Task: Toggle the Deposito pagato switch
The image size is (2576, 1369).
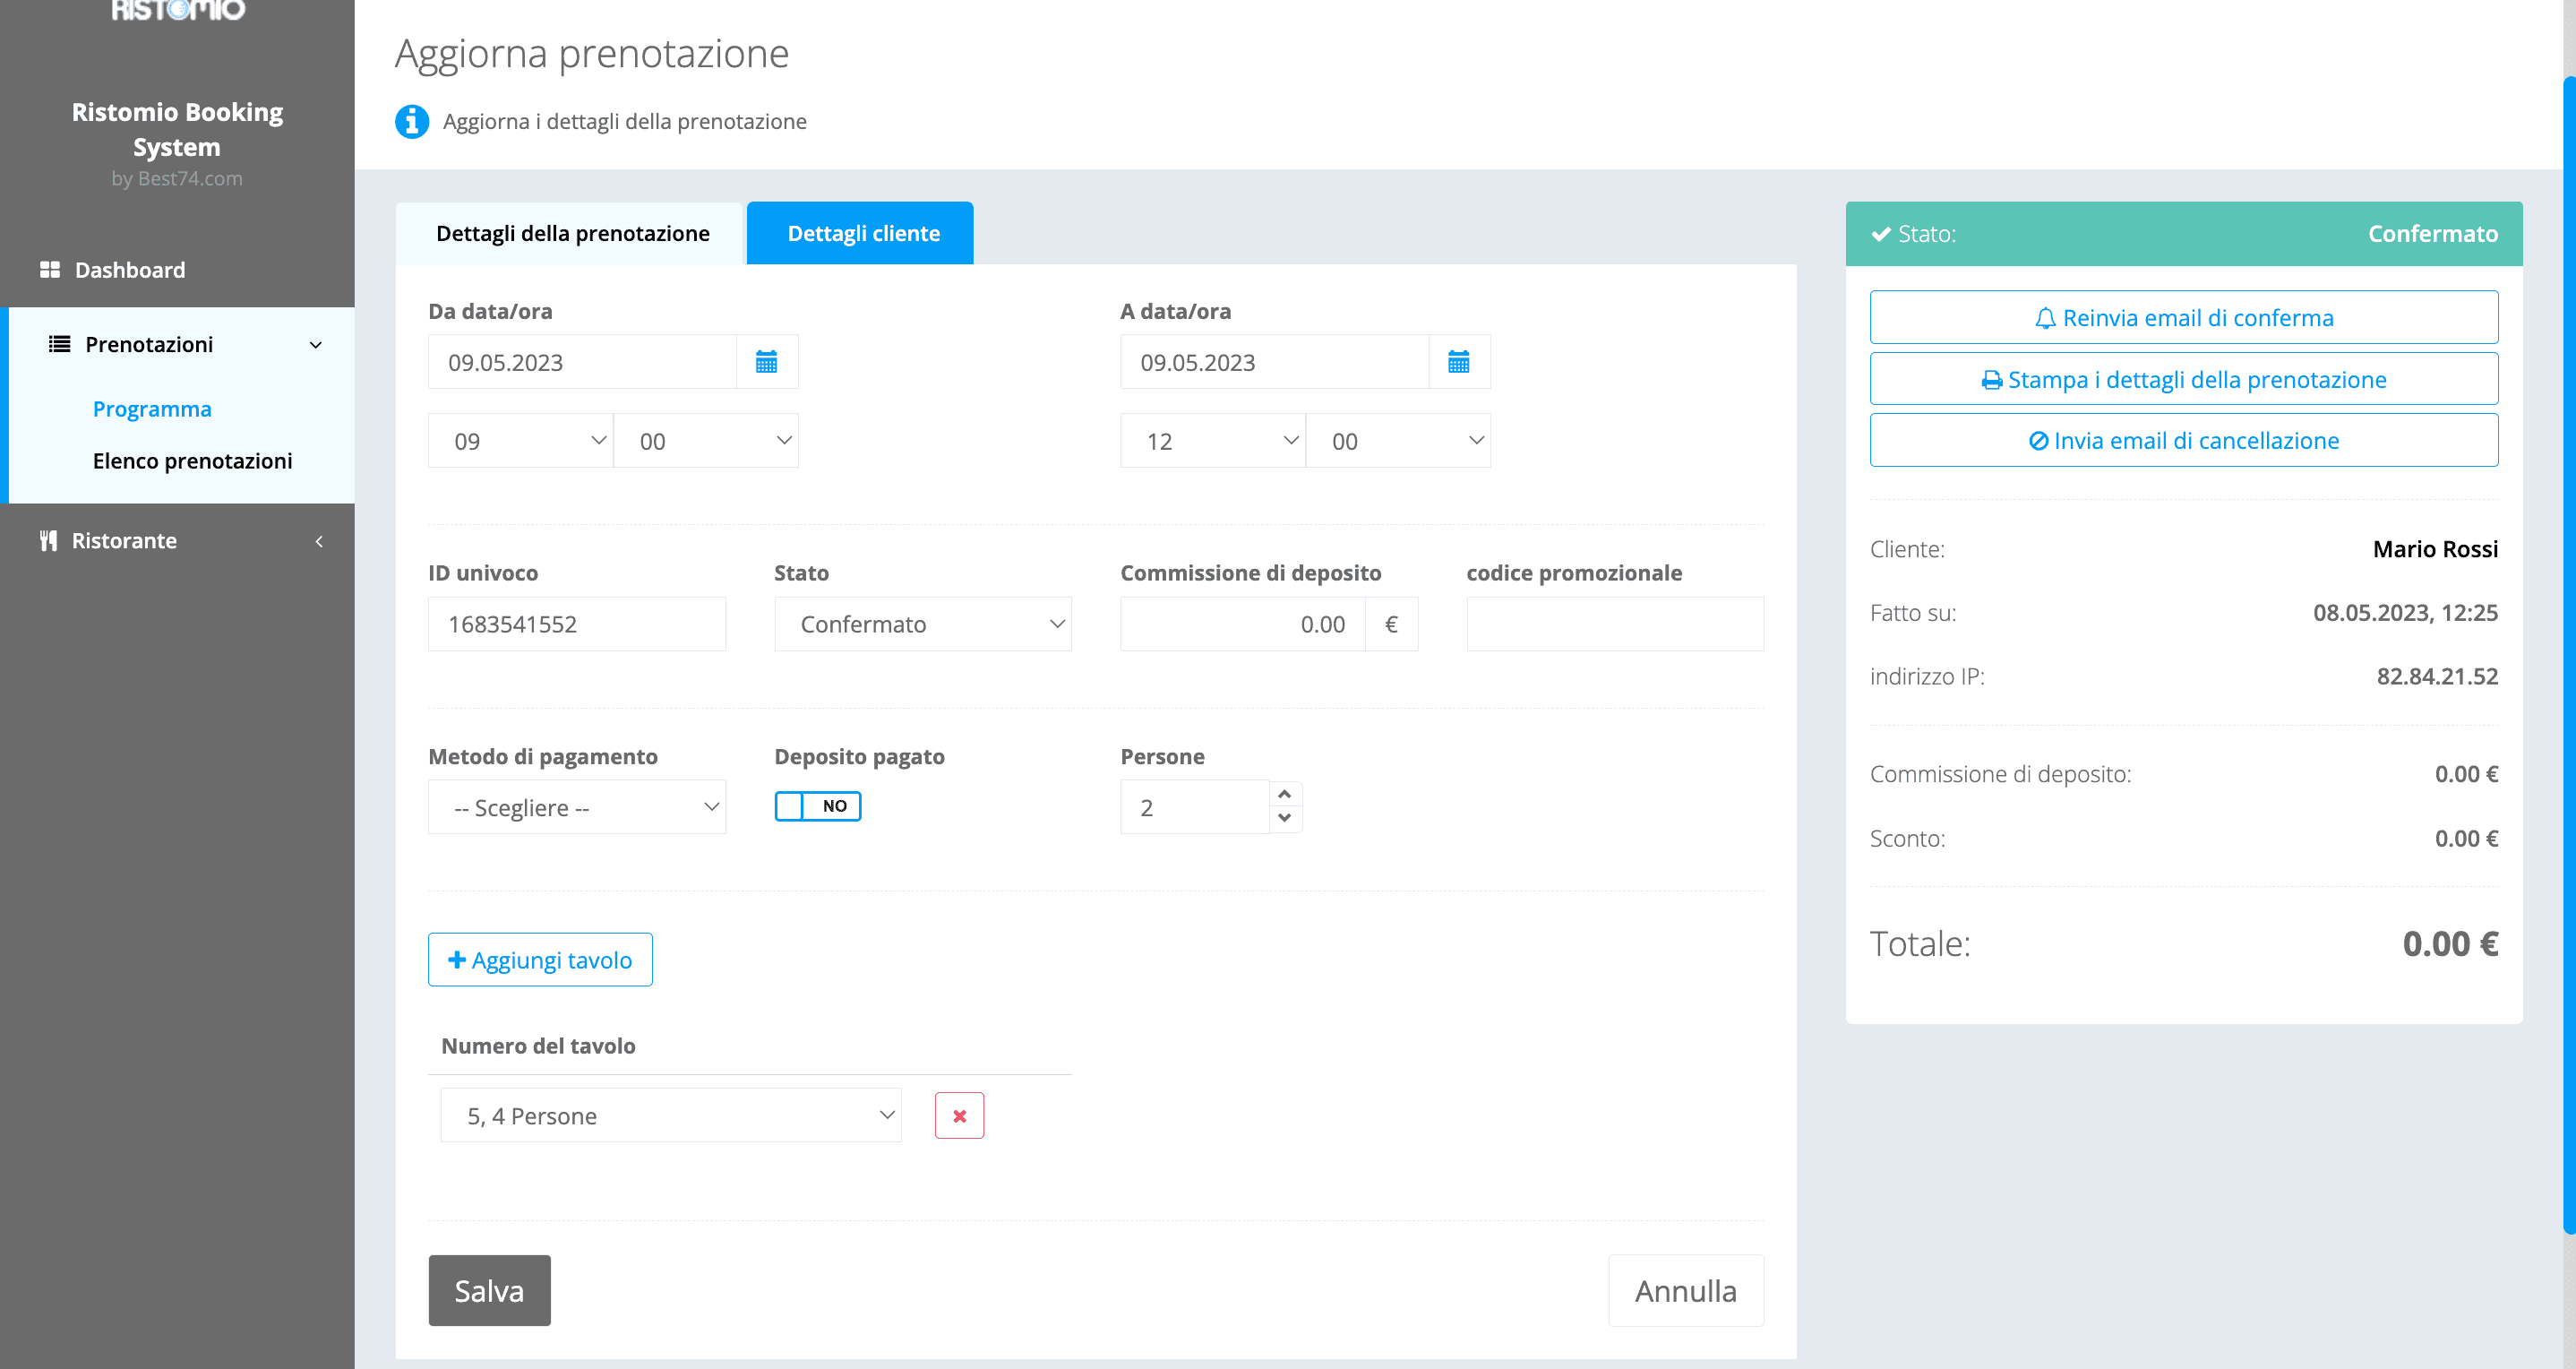Action: [x=817, y=805]
